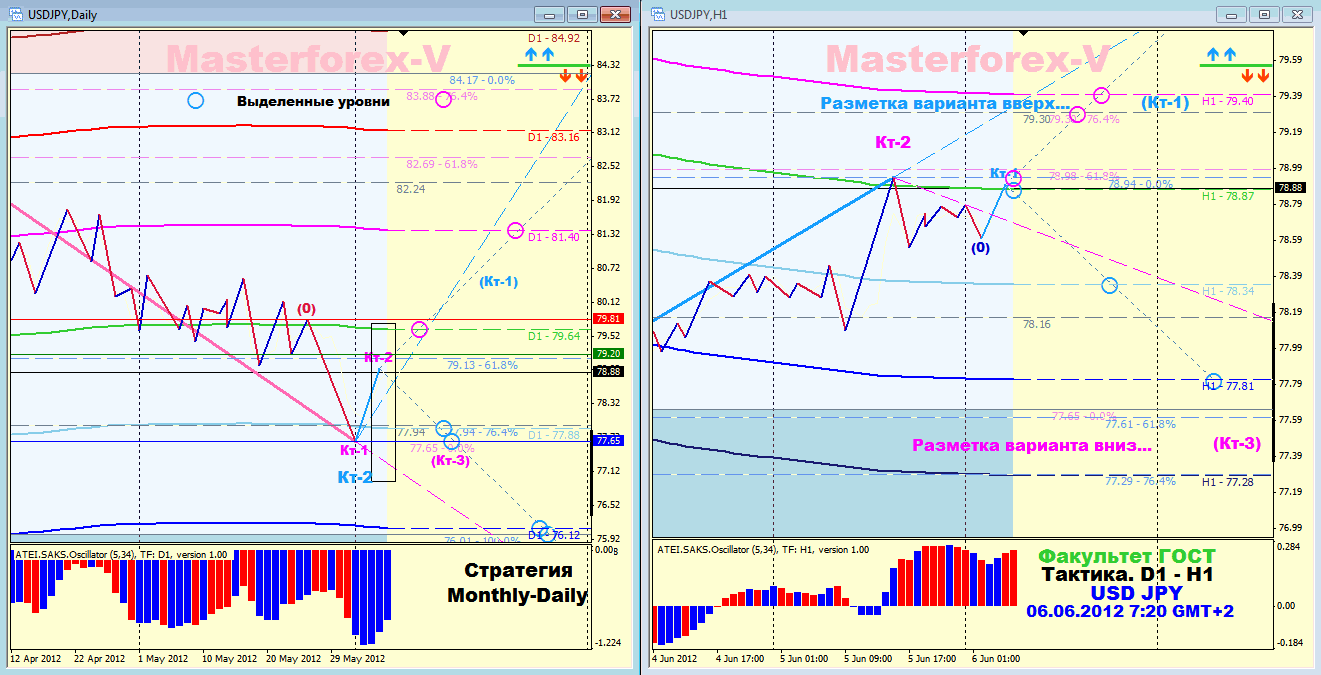Minimize the USDJPY,Daily chart window

coord(549,14)
